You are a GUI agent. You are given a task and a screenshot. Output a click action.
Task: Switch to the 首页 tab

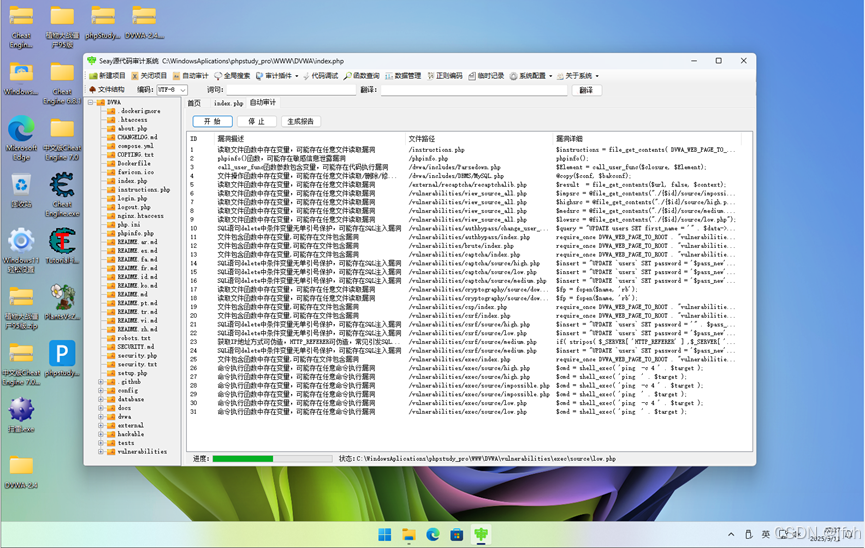click(194, 103)
